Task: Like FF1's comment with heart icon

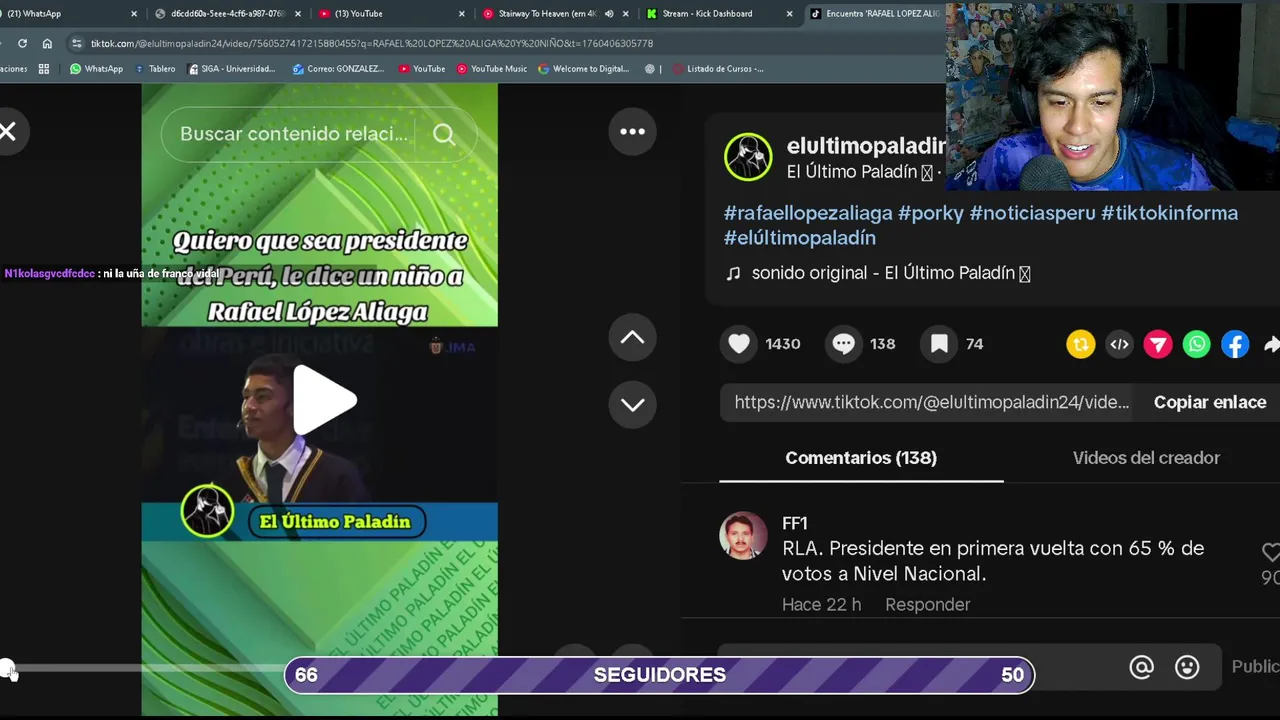Action: click(x=1271, y=552)
